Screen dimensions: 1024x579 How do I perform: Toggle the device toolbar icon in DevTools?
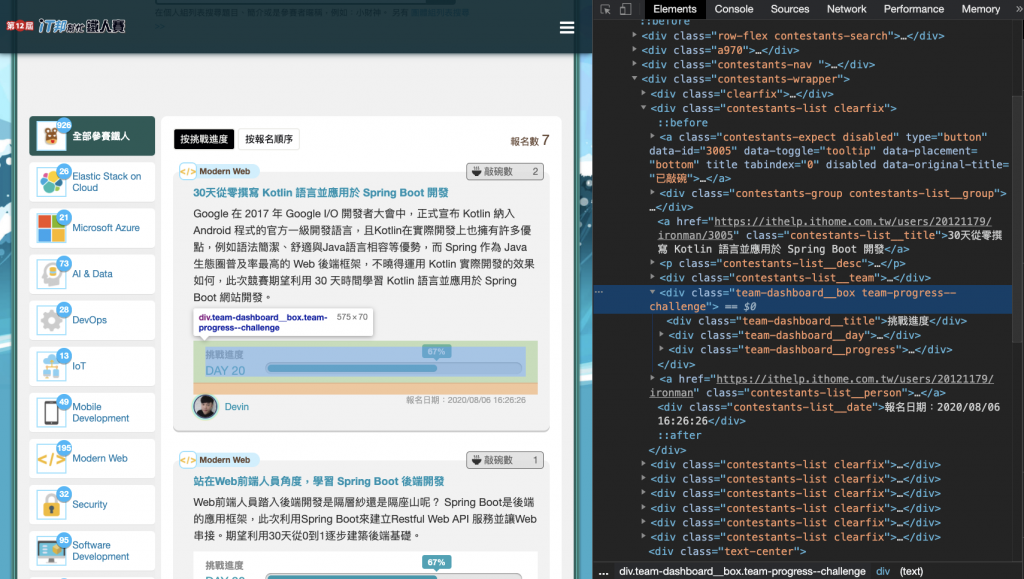pos(626,9)
